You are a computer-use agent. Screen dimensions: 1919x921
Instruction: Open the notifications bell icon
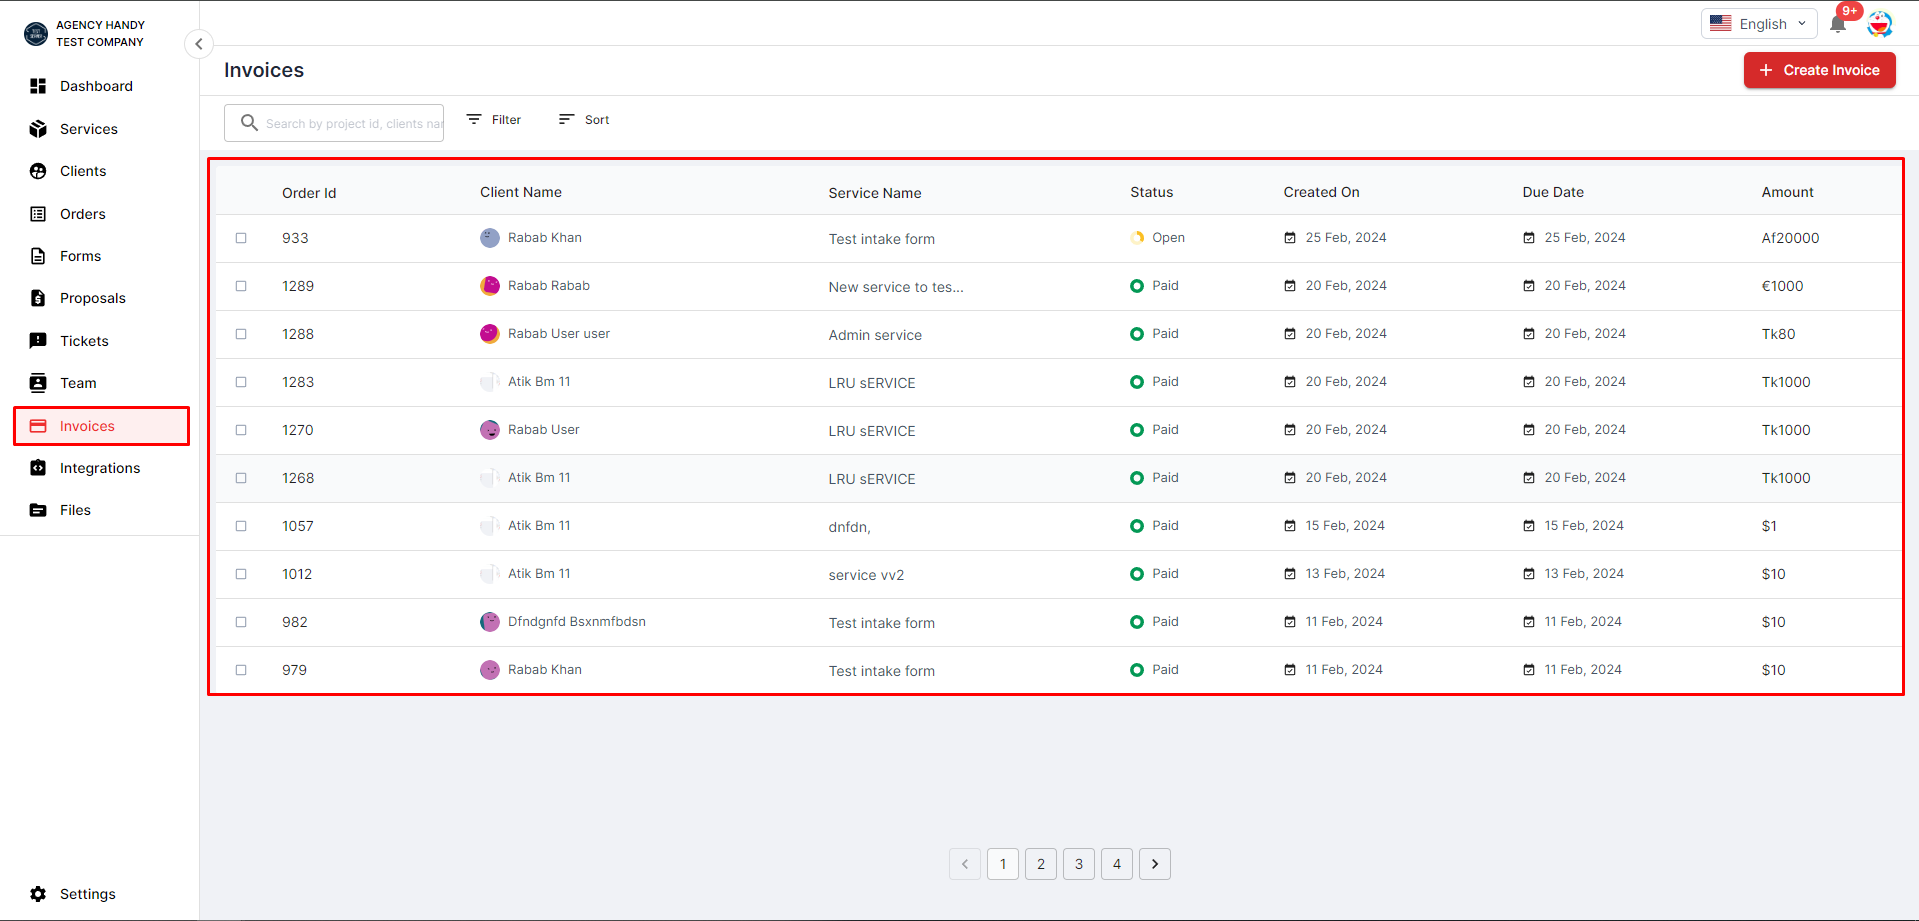click(x=1837, y=24)
